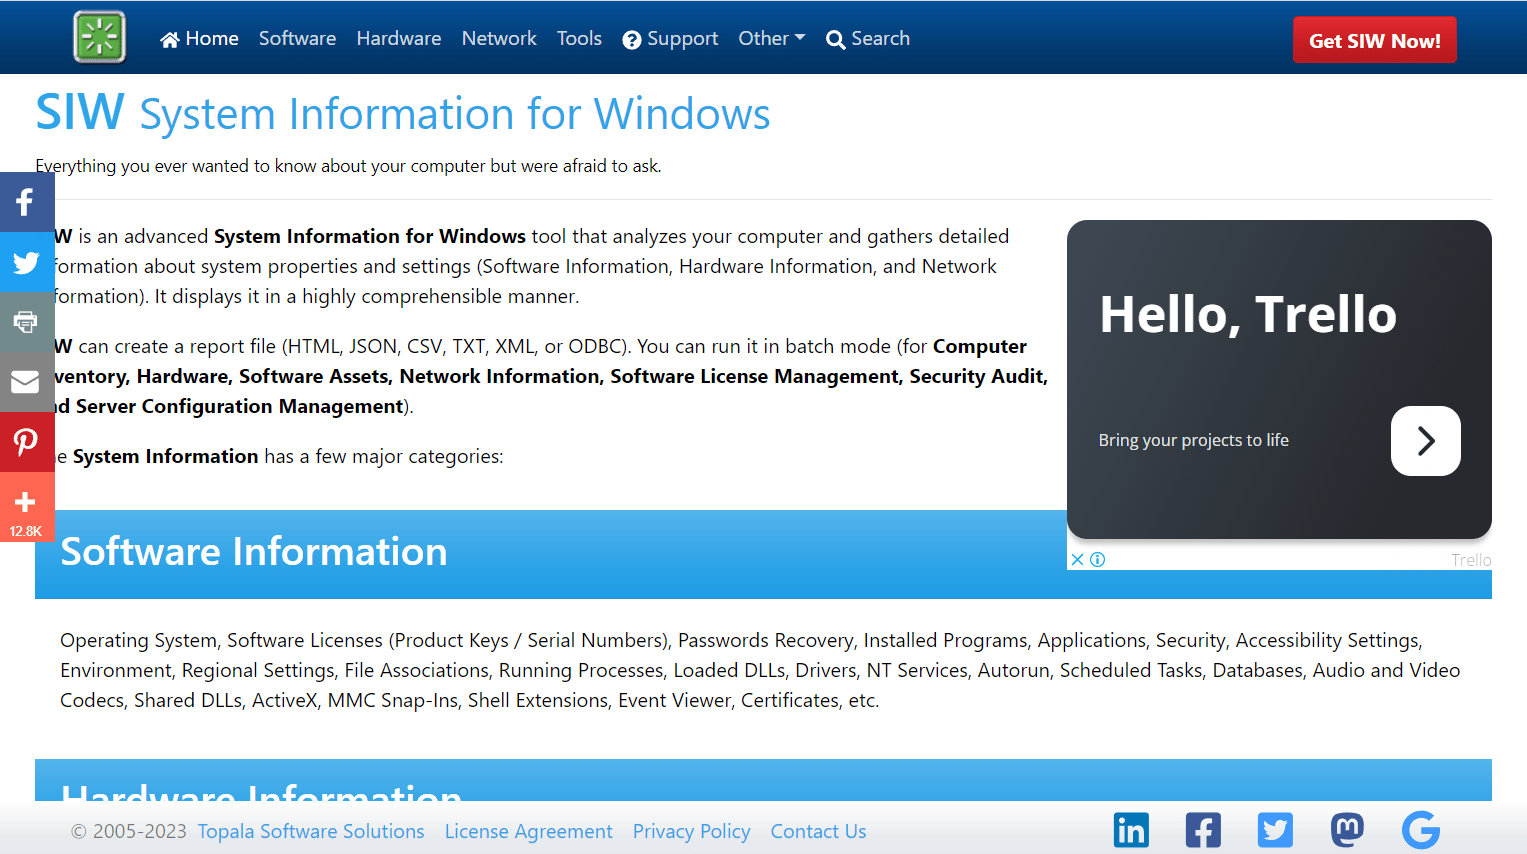Click the '12.8K' share count

(26, 531)
